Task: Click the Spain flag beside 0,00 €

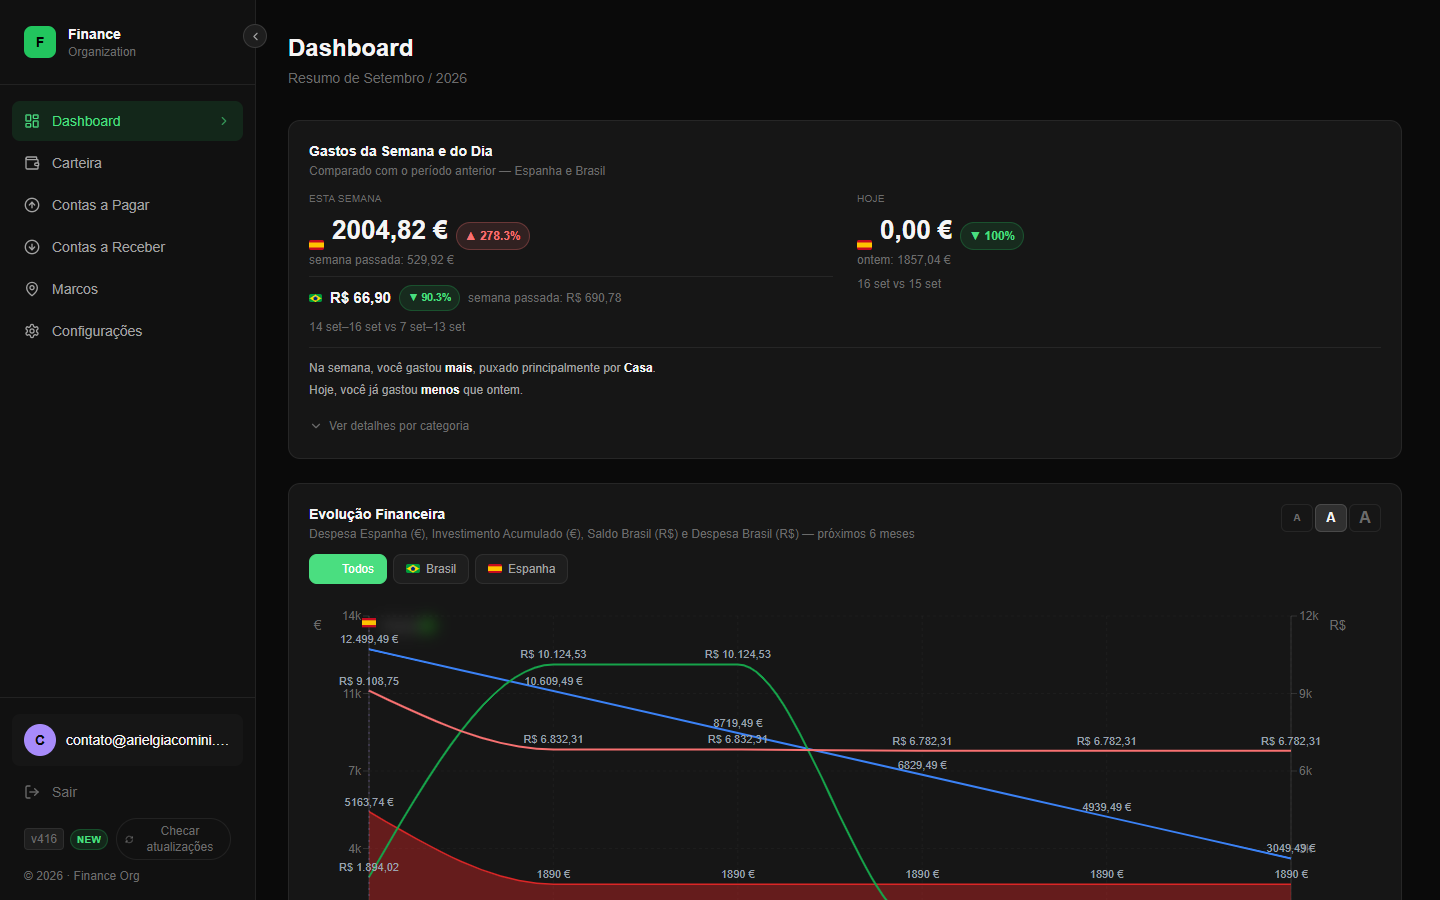Action: pos(864,244)
